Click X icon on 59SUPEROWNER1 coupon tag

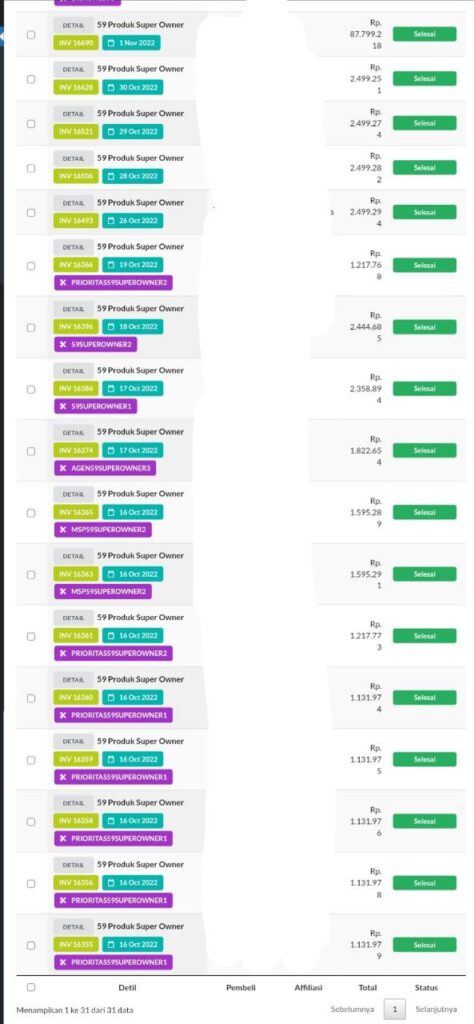point(63,406)
